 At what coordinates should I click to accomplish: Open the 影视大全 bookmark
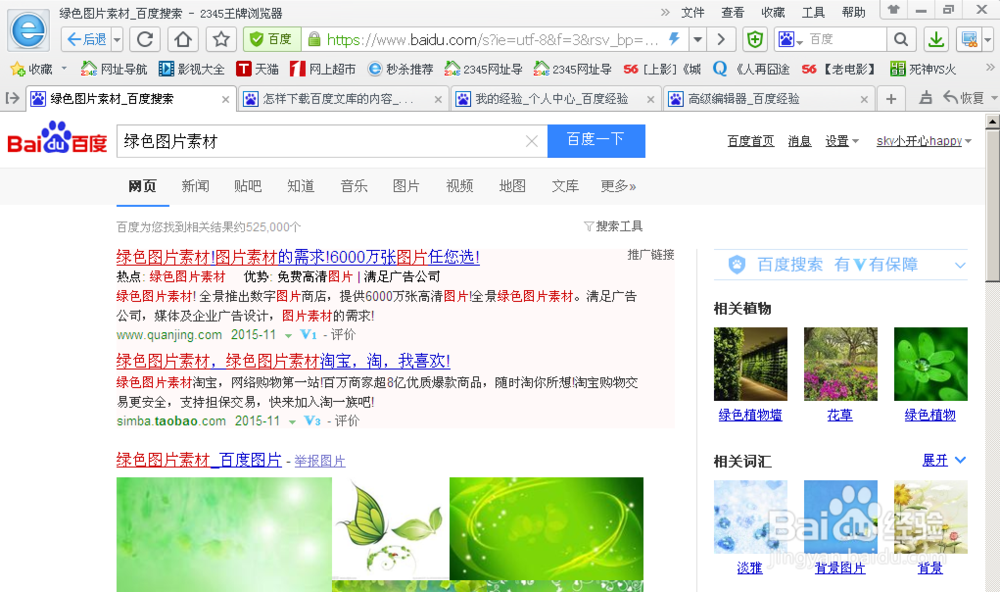[x=191, y=69]
